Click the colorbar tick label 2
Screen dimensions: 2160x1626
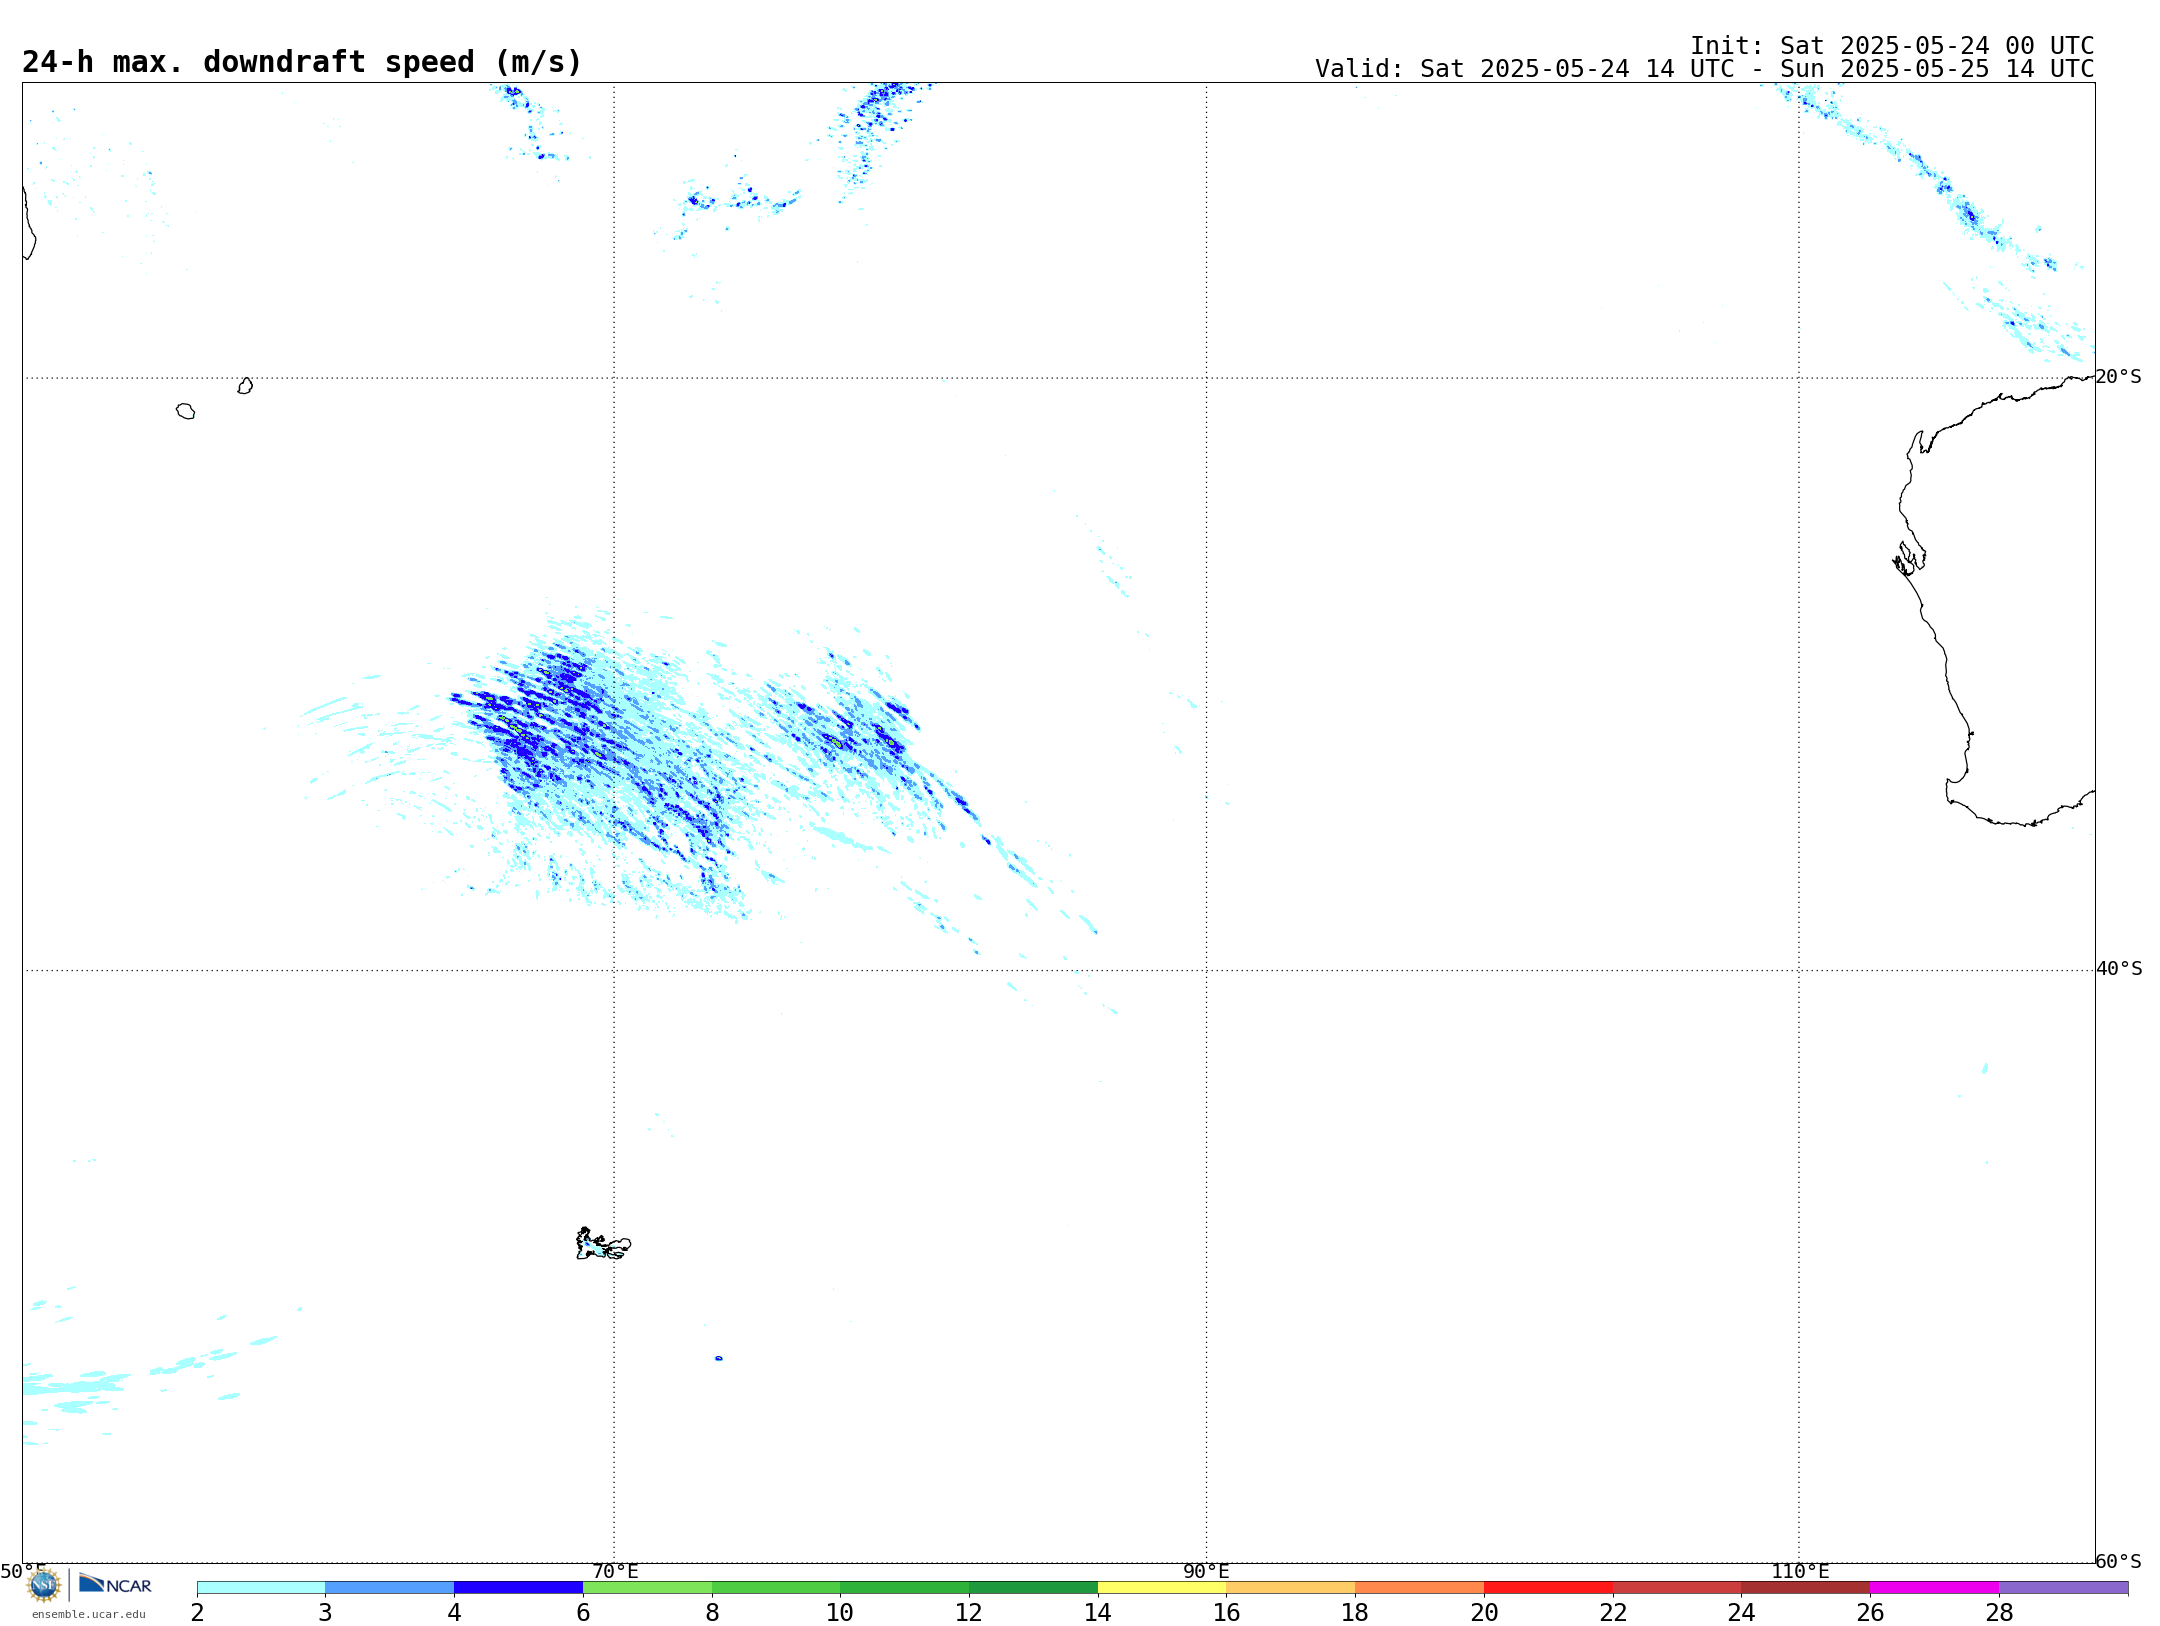pyautogui.click(x=197, y=1612)
